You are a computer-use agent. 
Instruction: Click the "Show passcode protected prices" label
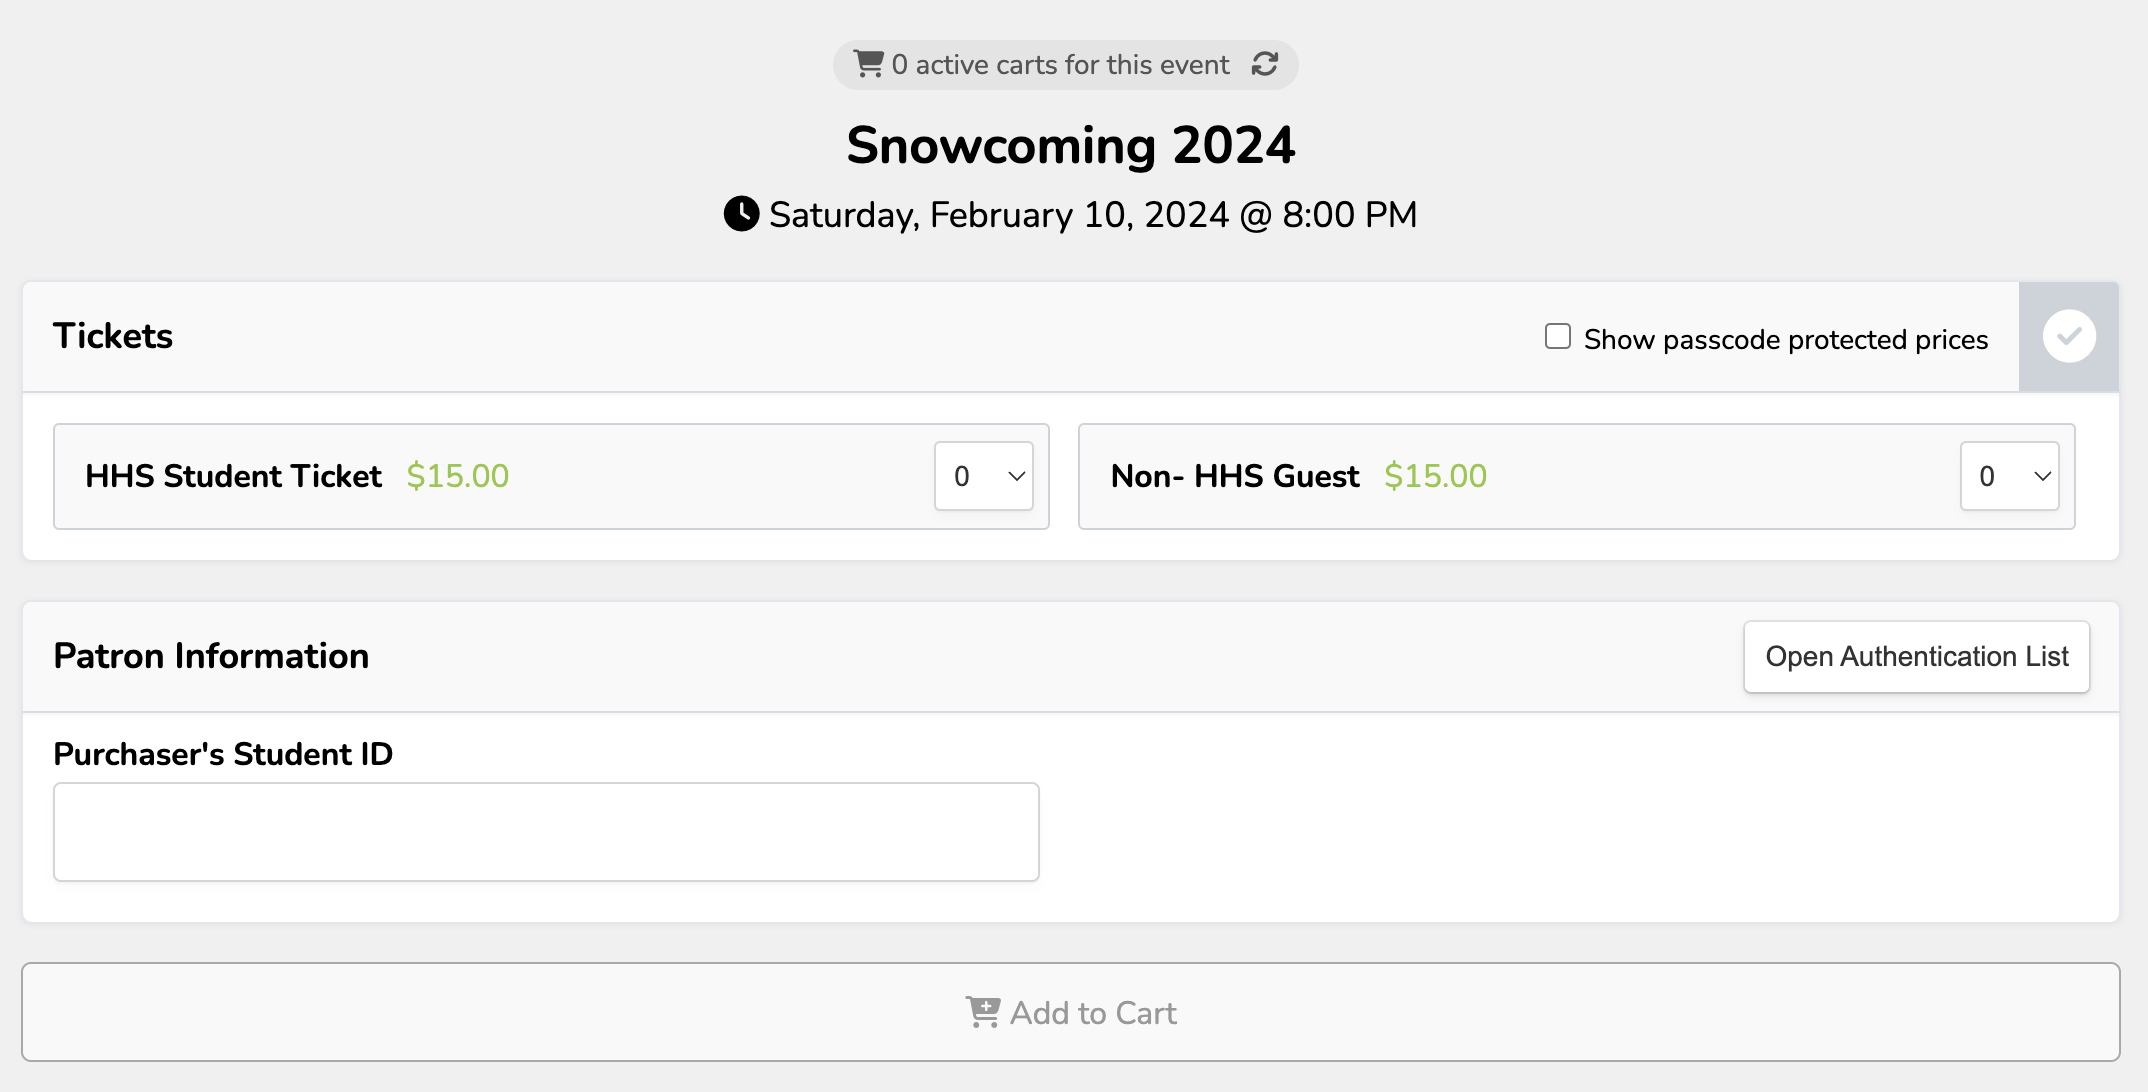click(x=1786, y=340)
